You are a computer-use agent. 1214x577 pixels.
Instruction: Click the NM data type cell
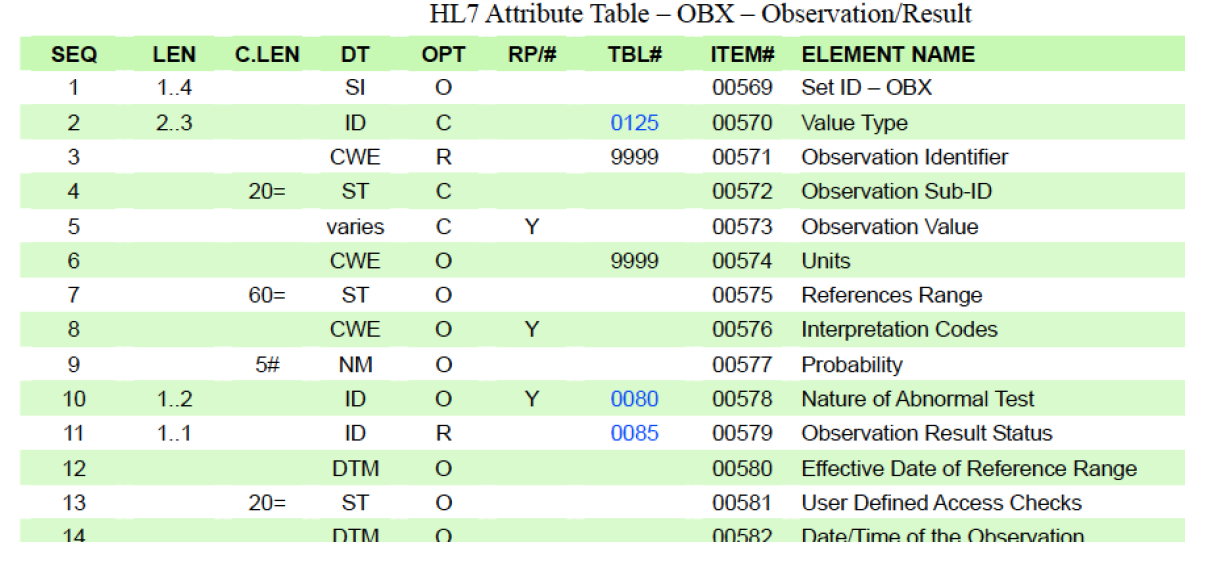coord(355,365)
